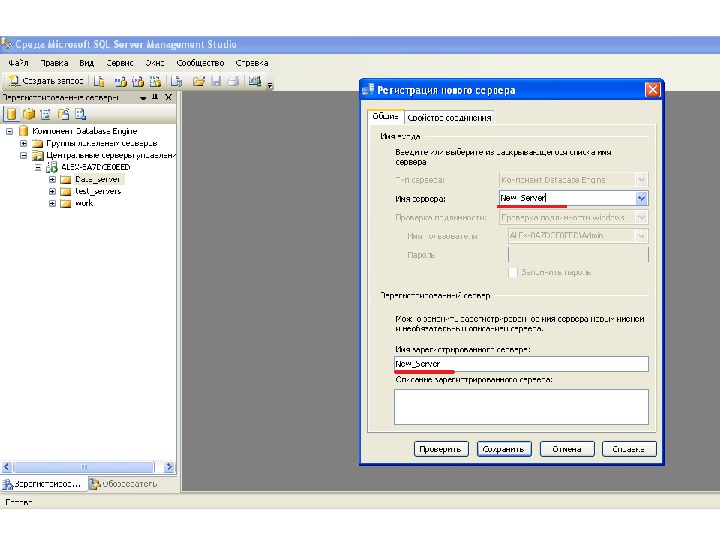Open the Тип сервера combo box
Viewport: 720px width, 540px height.
[574, 180]
